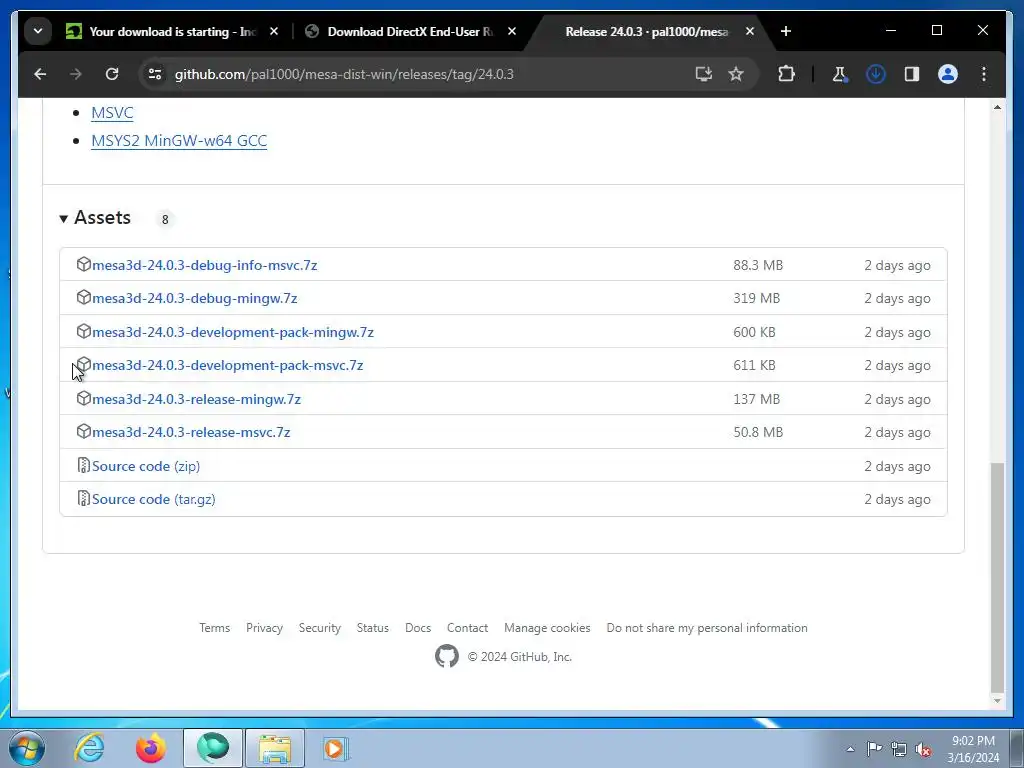The height and width of the screenshot is (768, 1024).
Task: Open the MSYS2 MinGW-w64 GCC link
Action: click(179, 141)
